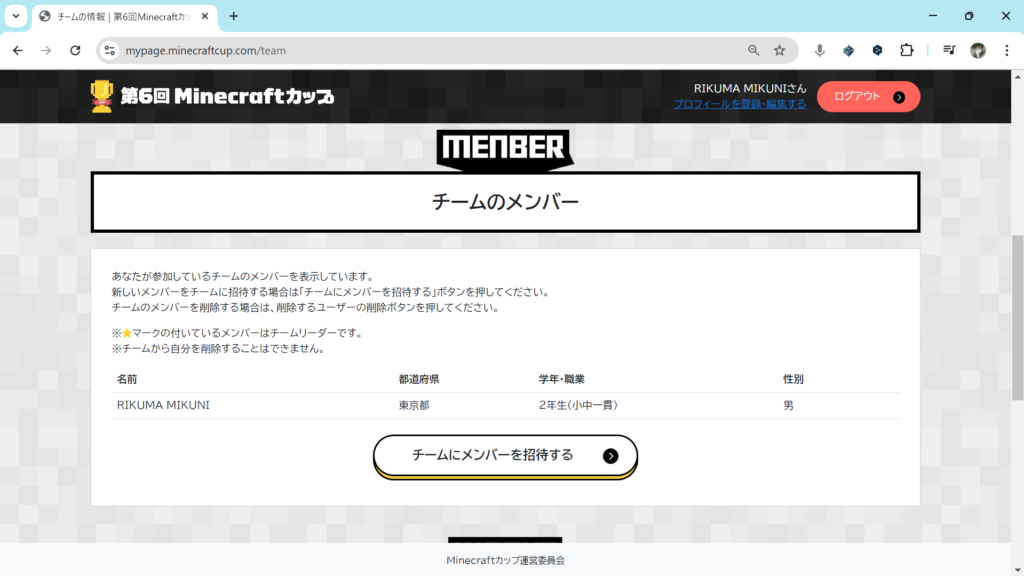This screenshot has height=576, width=1024.
Task: Open a new browser tab
Action: [234, 16]
